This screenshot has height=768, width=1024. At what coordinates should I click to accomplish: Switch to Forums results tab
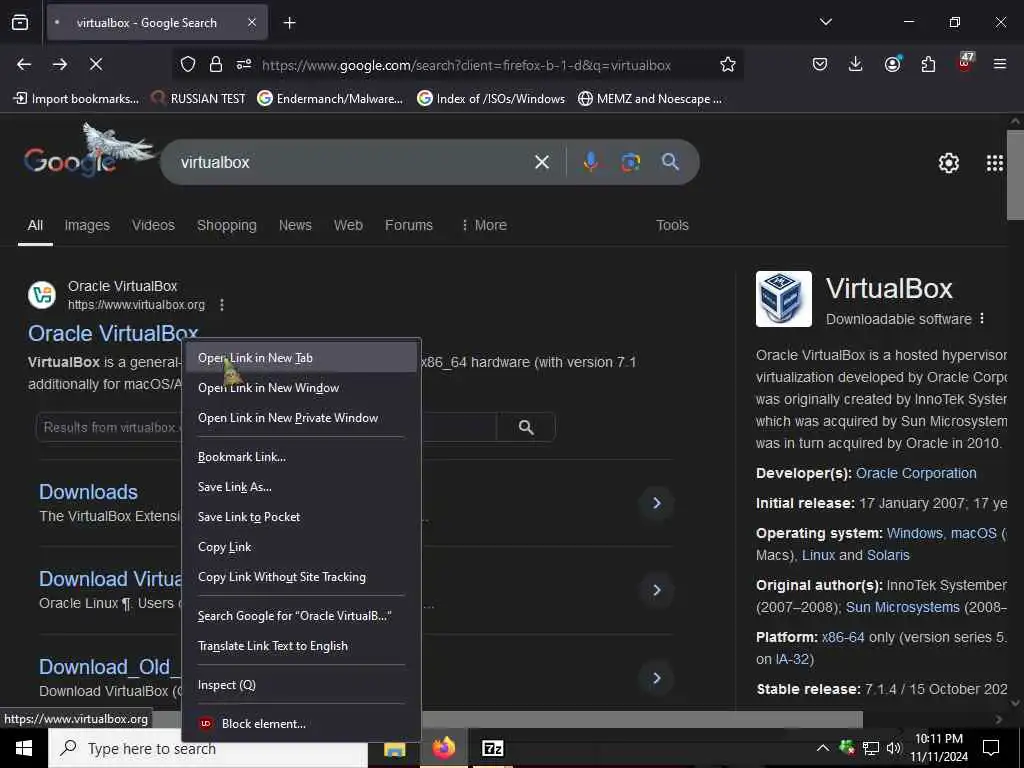tap(409, 225)
